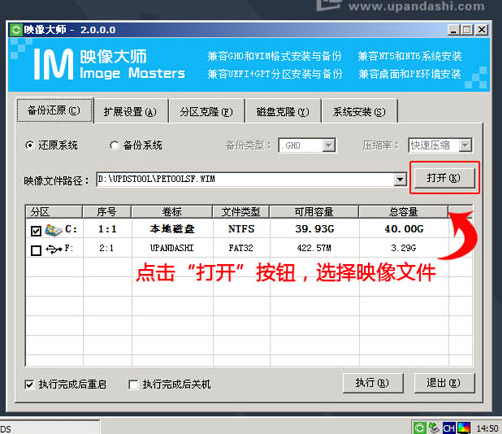Viewport: 502px width, 434px height.
Task: Click the F: USB drive icon
Action: 54,249
